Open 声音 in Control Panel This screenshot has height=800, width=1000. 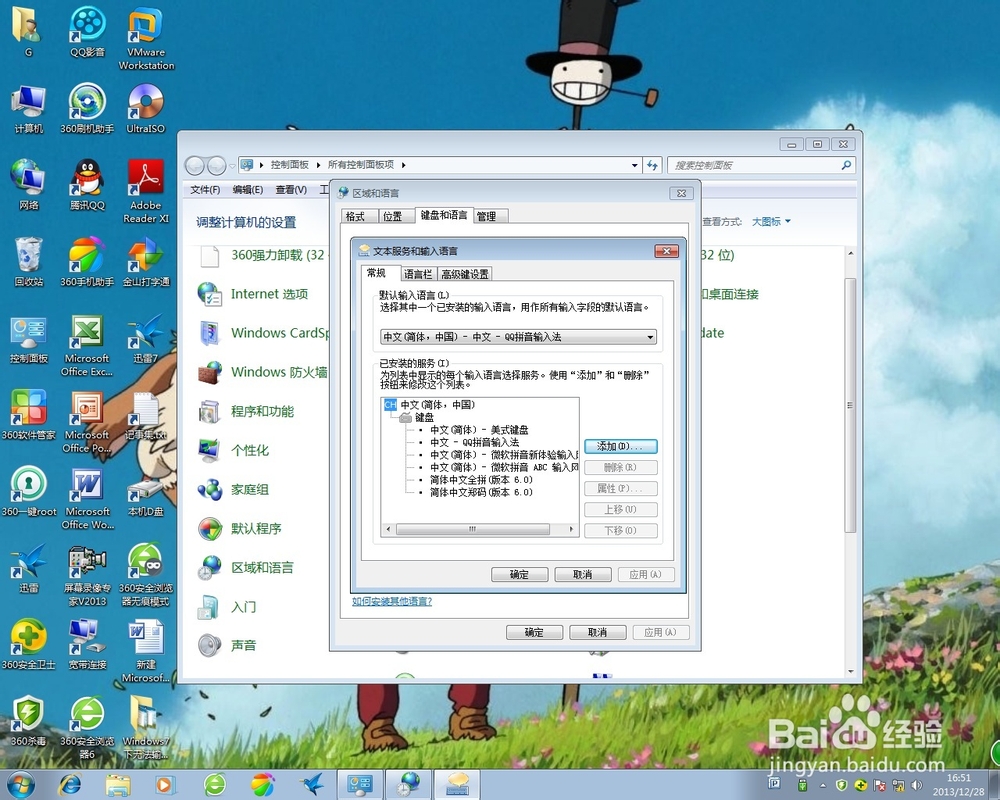[x=227, y=646]
